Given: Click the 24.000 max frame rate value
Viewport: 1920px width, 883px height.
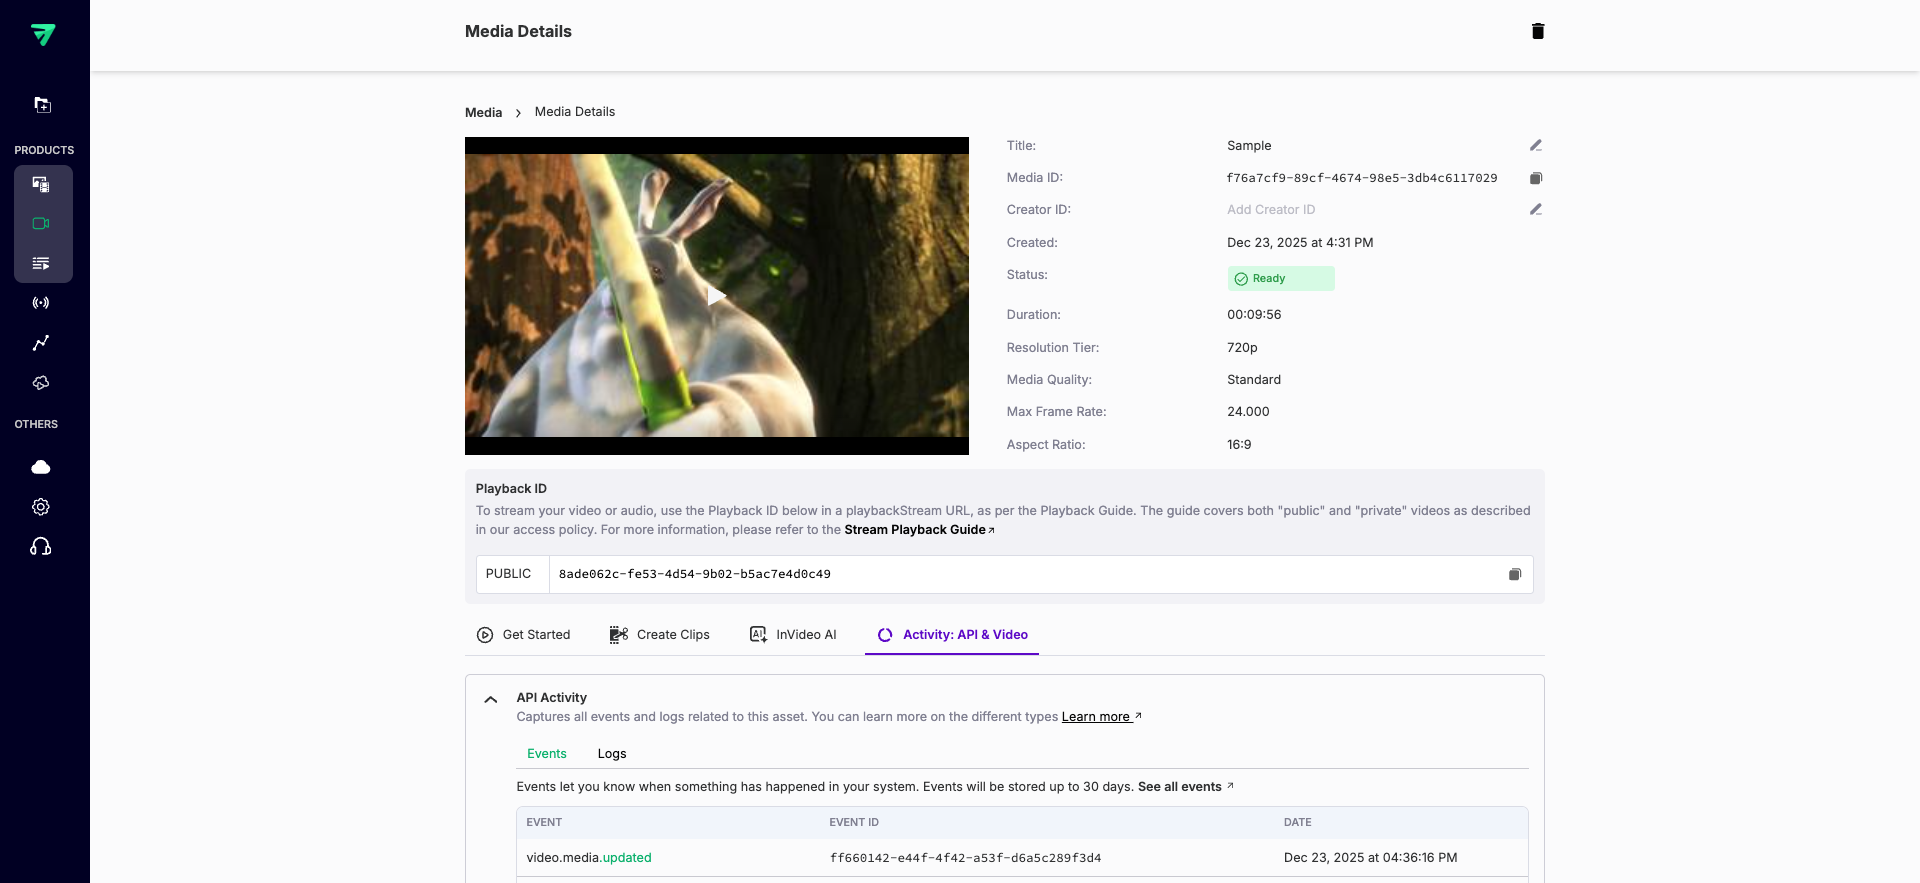Looking at the screenshot, I should tap(1248, 412).
